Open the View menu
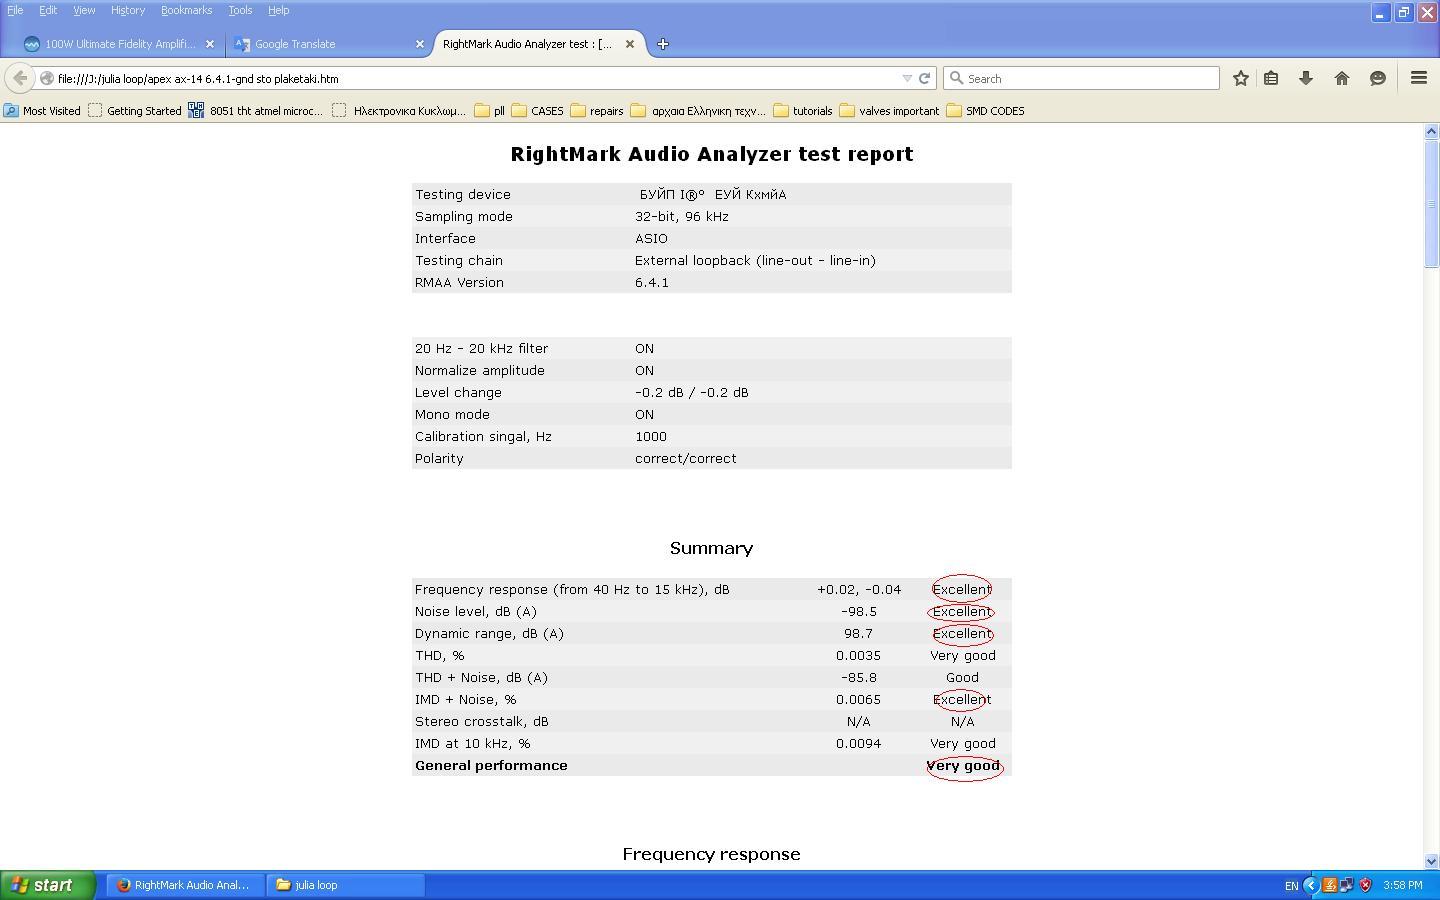This screenshot has height=900, width=1440. coord(84,10)
